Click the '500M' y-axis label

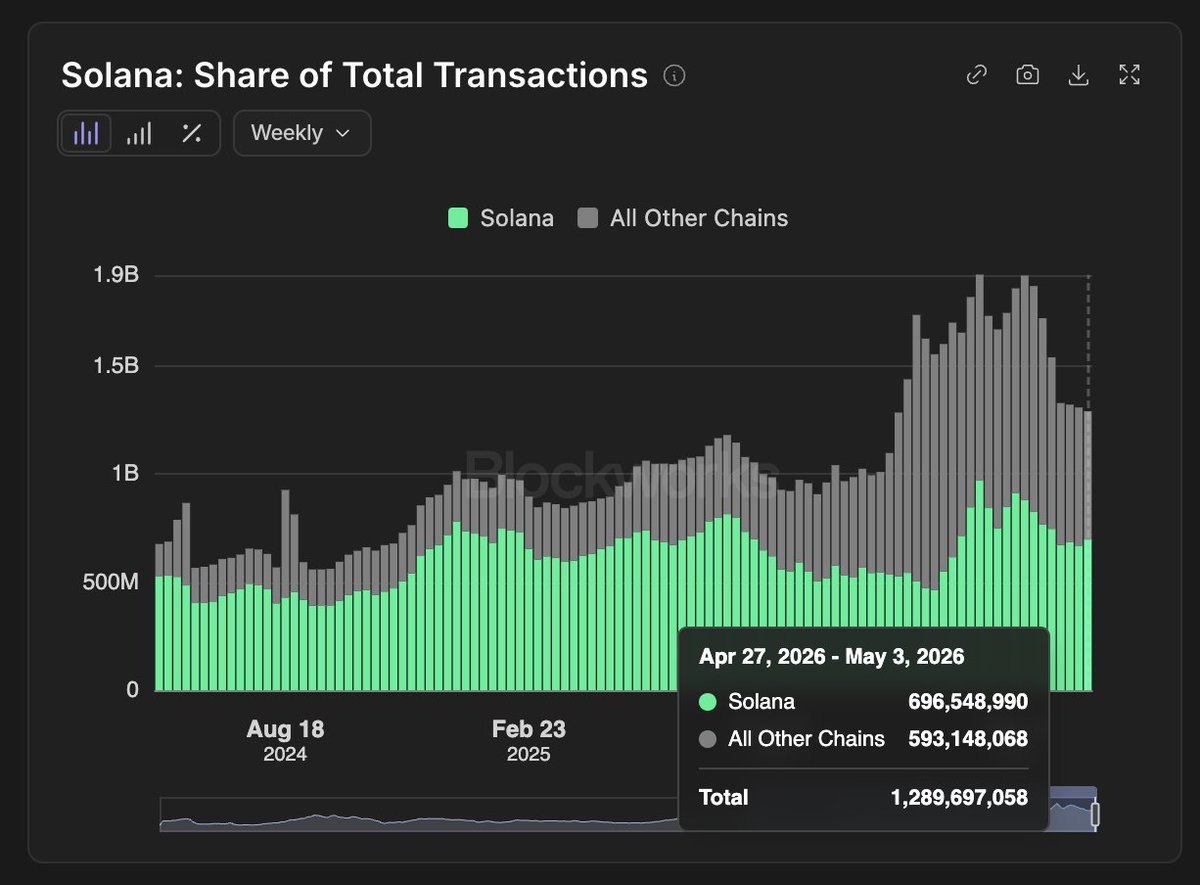(110, 582)
